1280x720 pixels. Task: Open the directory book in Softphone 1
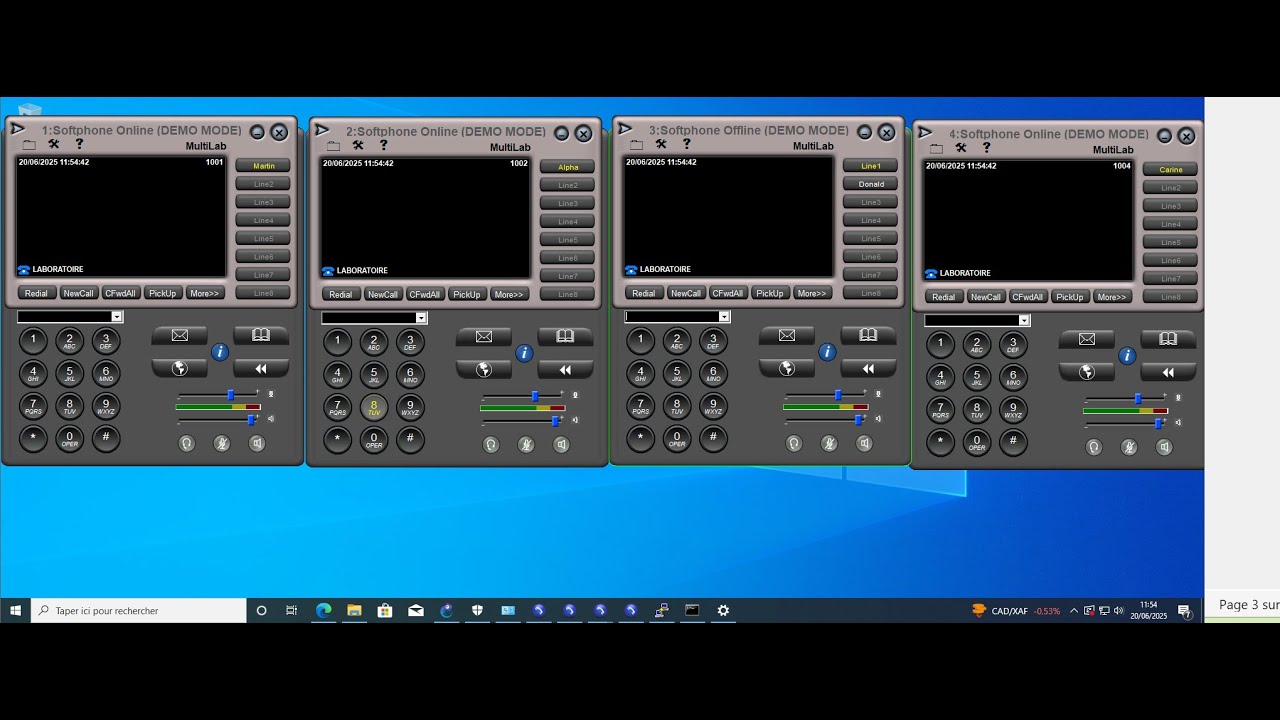point(261,336)
